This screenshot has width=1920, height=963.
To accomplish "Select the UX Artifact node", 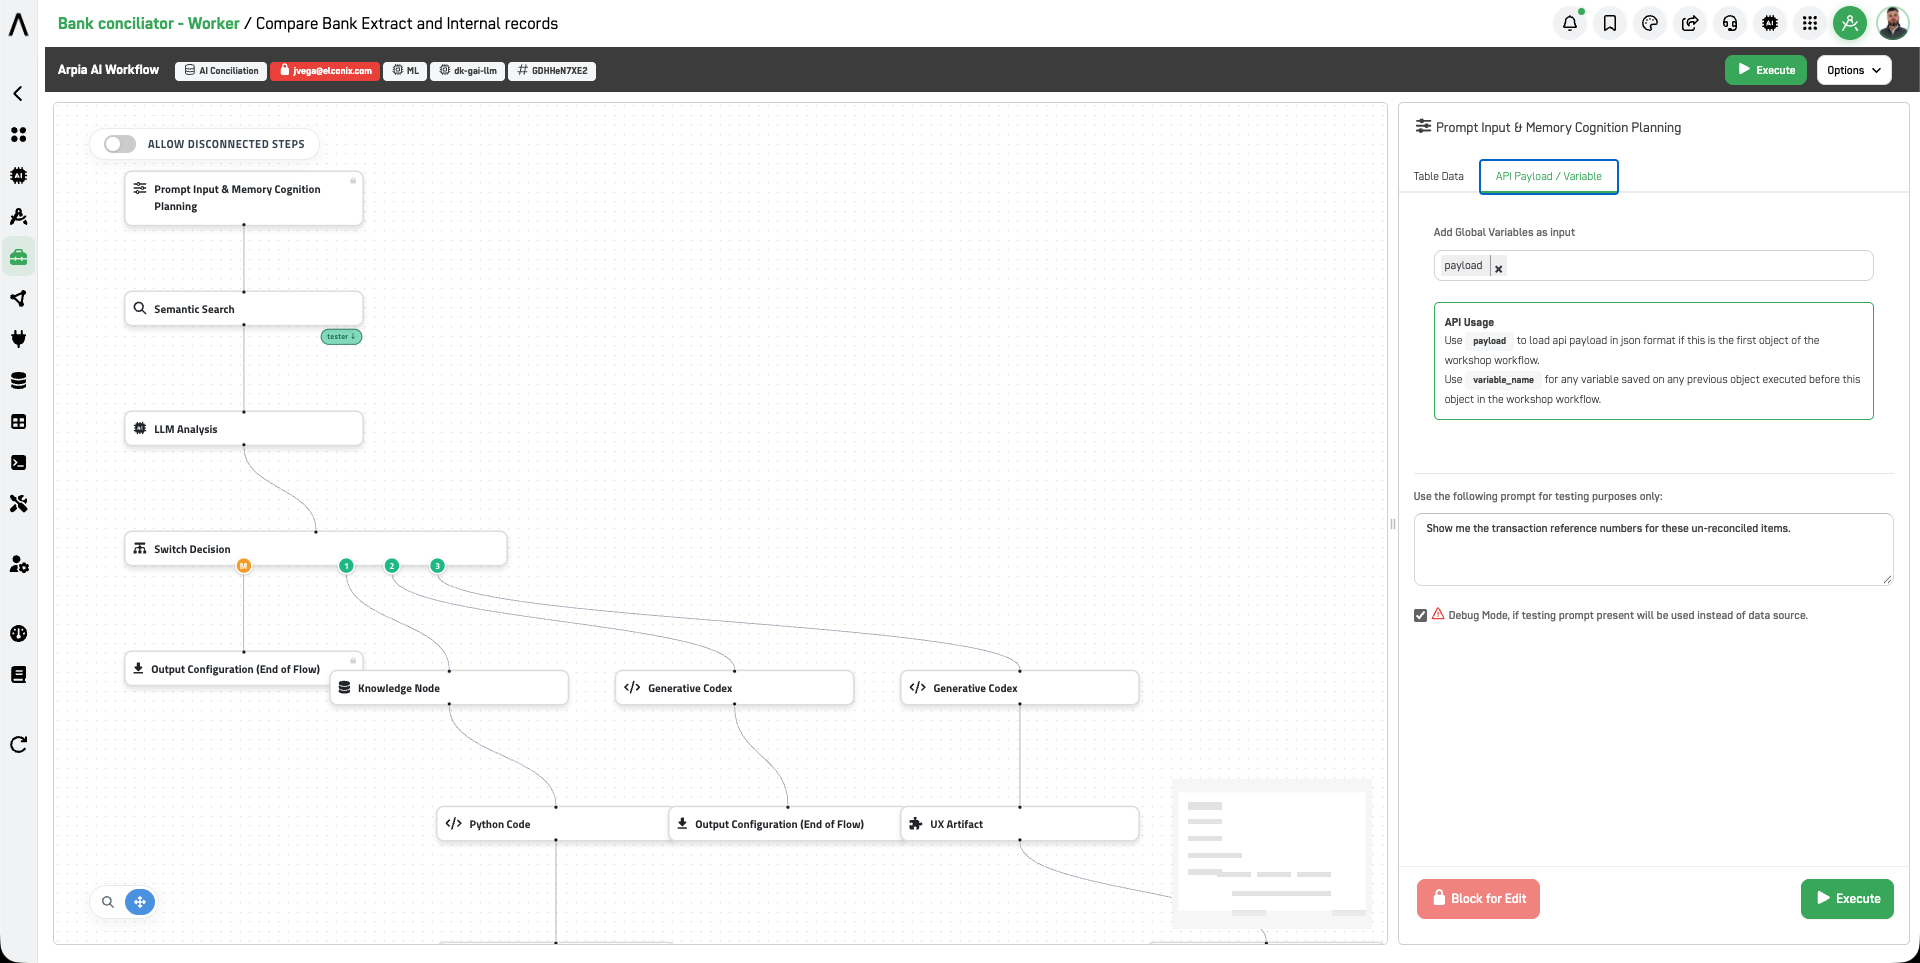I will point(1019,824).
